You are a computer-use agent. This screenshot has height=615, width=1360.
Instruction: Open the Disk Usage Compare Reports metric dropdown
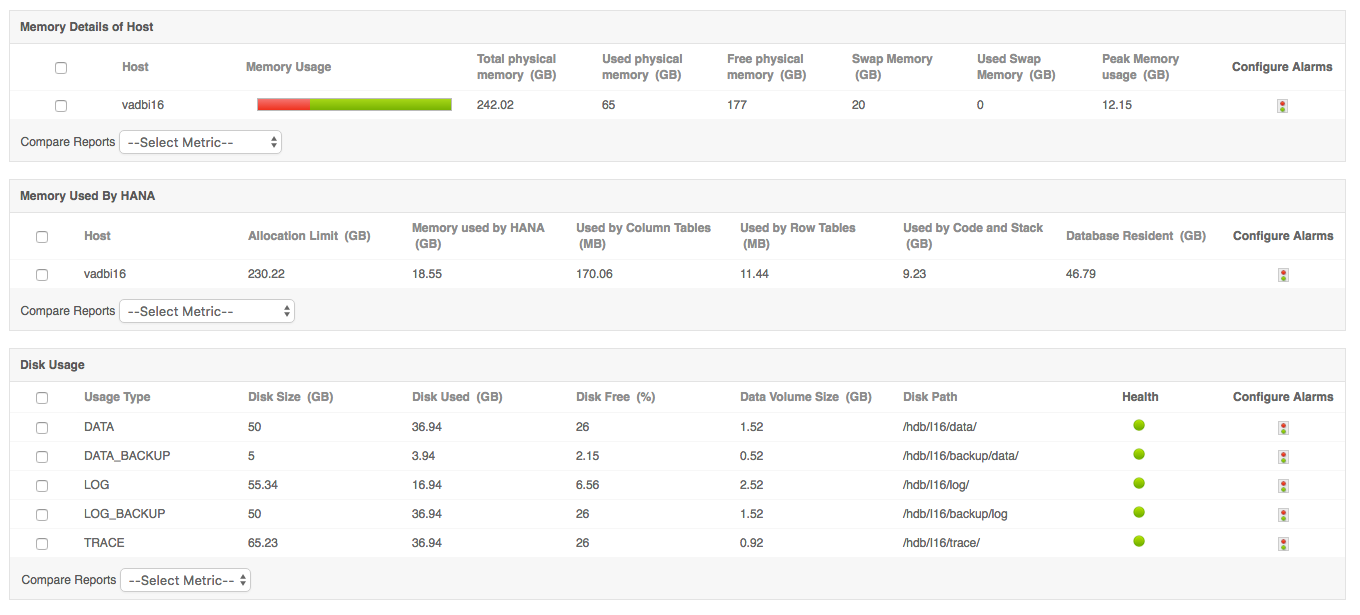(185, 581)
